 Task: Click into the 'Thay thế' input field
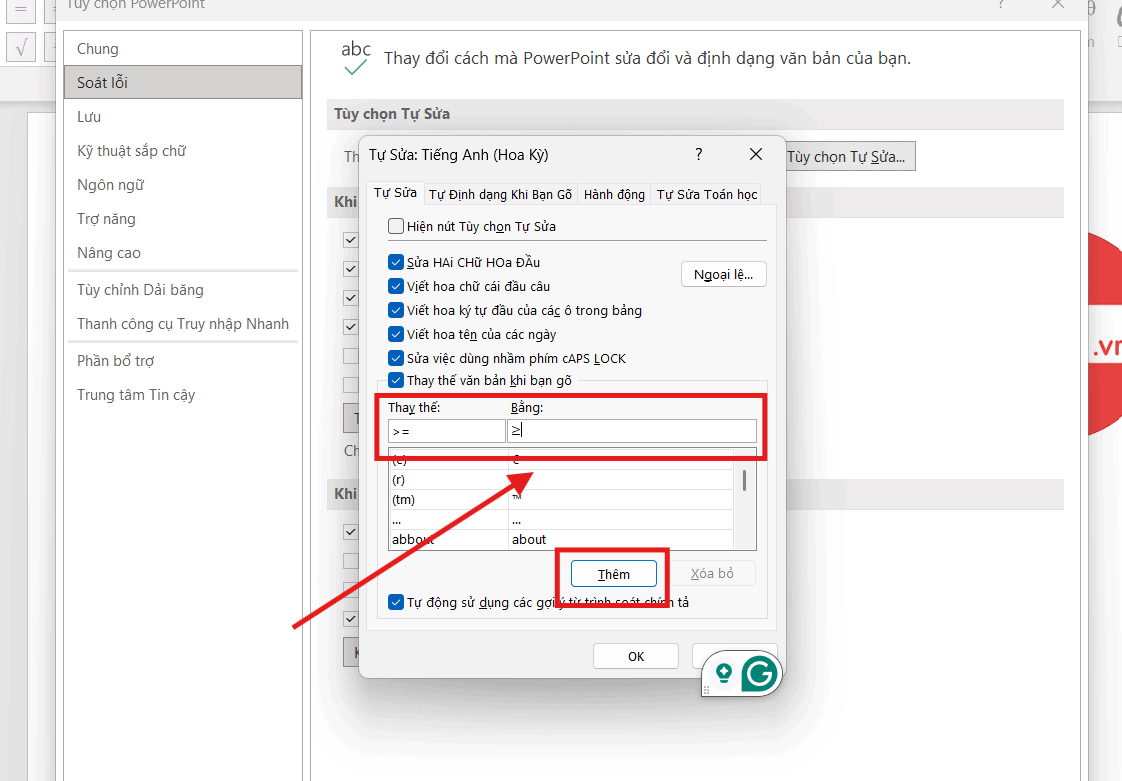click(446, 431)
